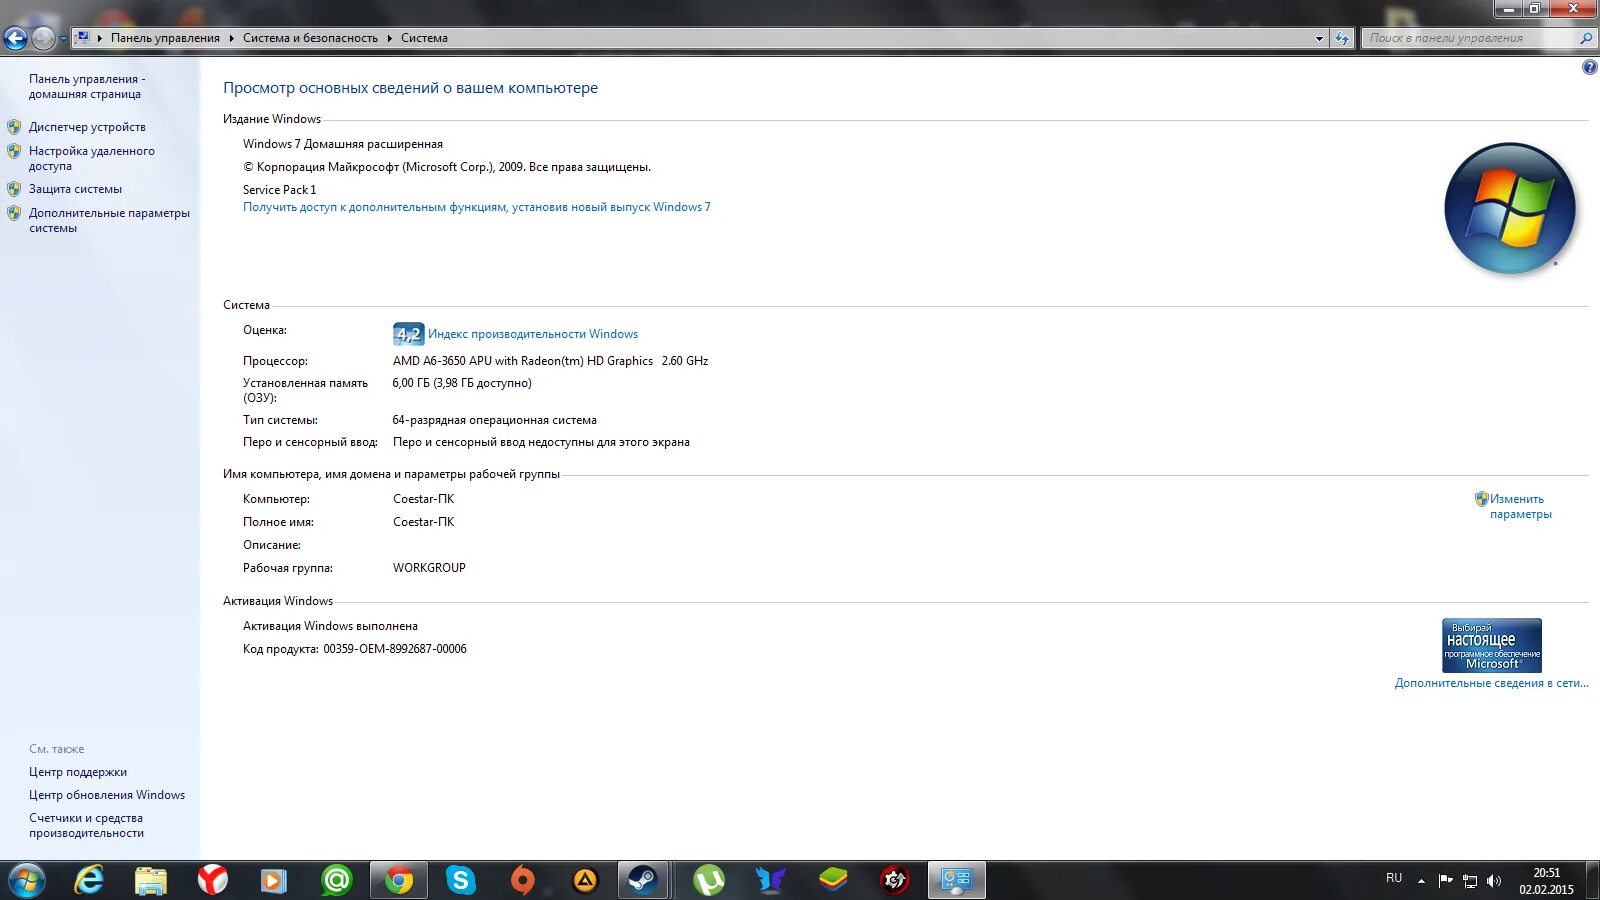Click shield icon beside Диспетчер устройств

coord(14,127)
